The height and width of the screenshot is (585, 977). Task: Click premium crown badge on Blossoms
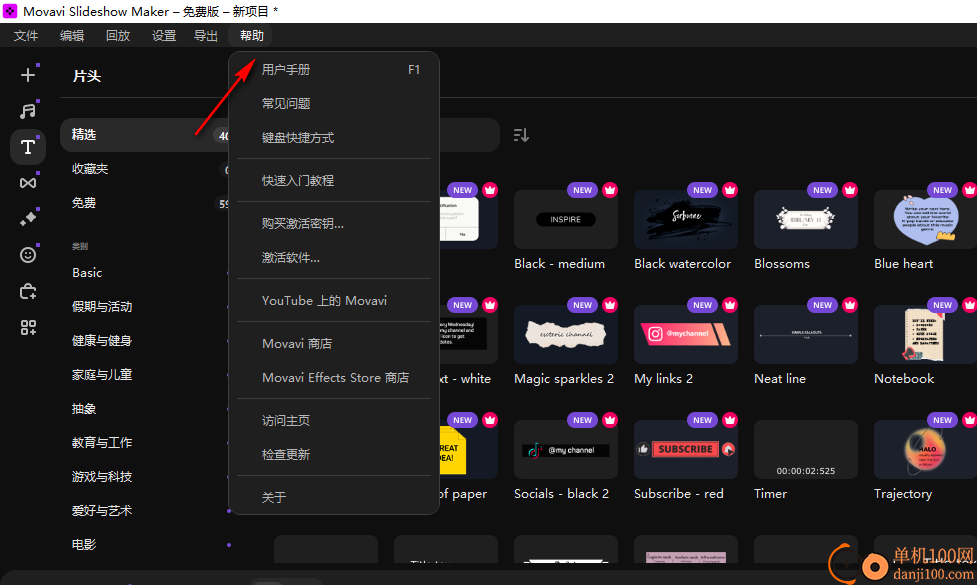click(x=850, y=190)
